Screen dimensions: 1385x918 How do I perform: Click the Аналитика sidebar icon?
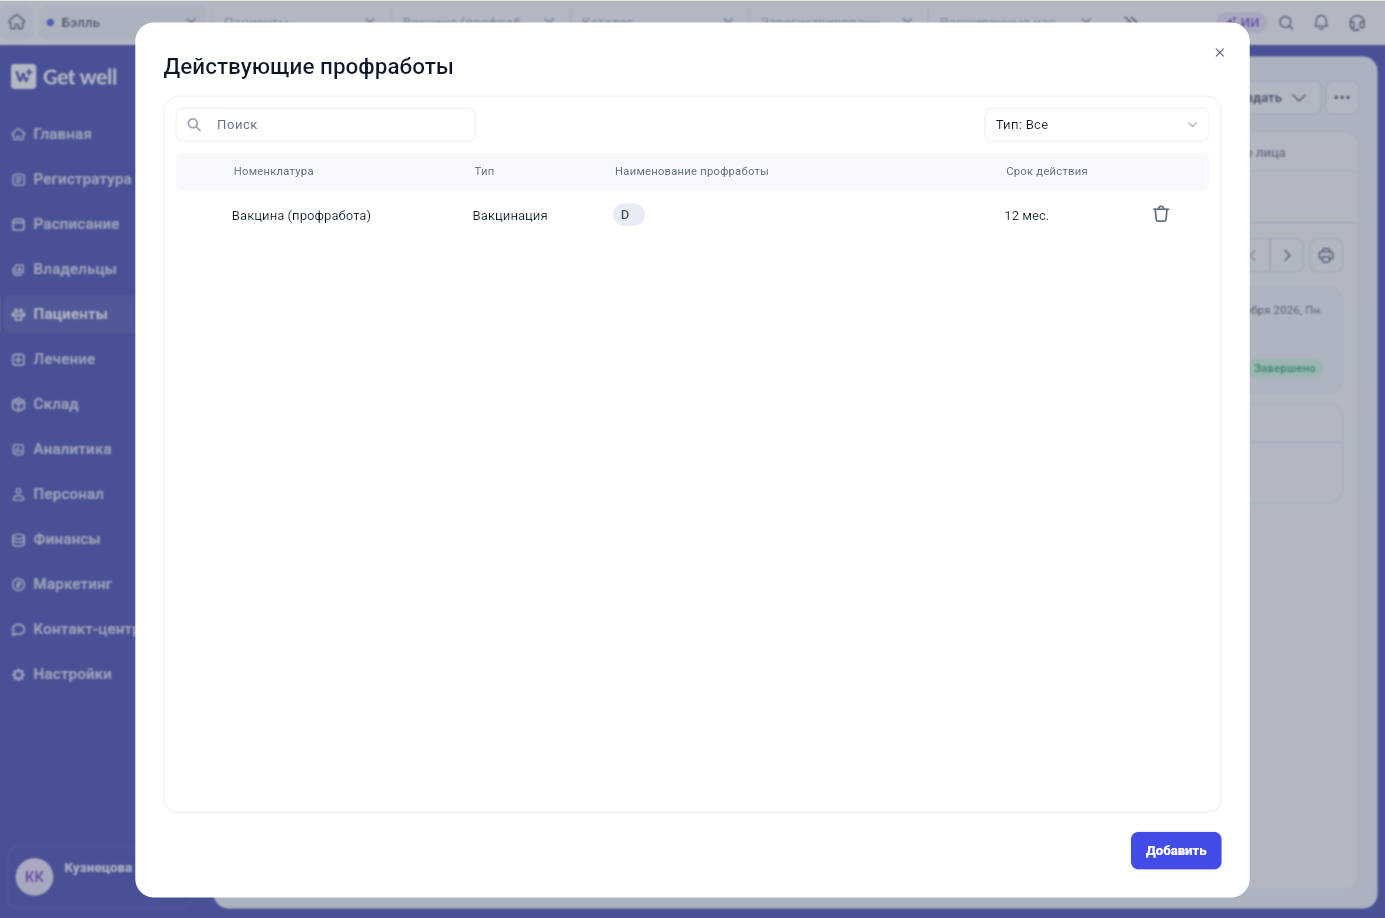click(18, 449)
